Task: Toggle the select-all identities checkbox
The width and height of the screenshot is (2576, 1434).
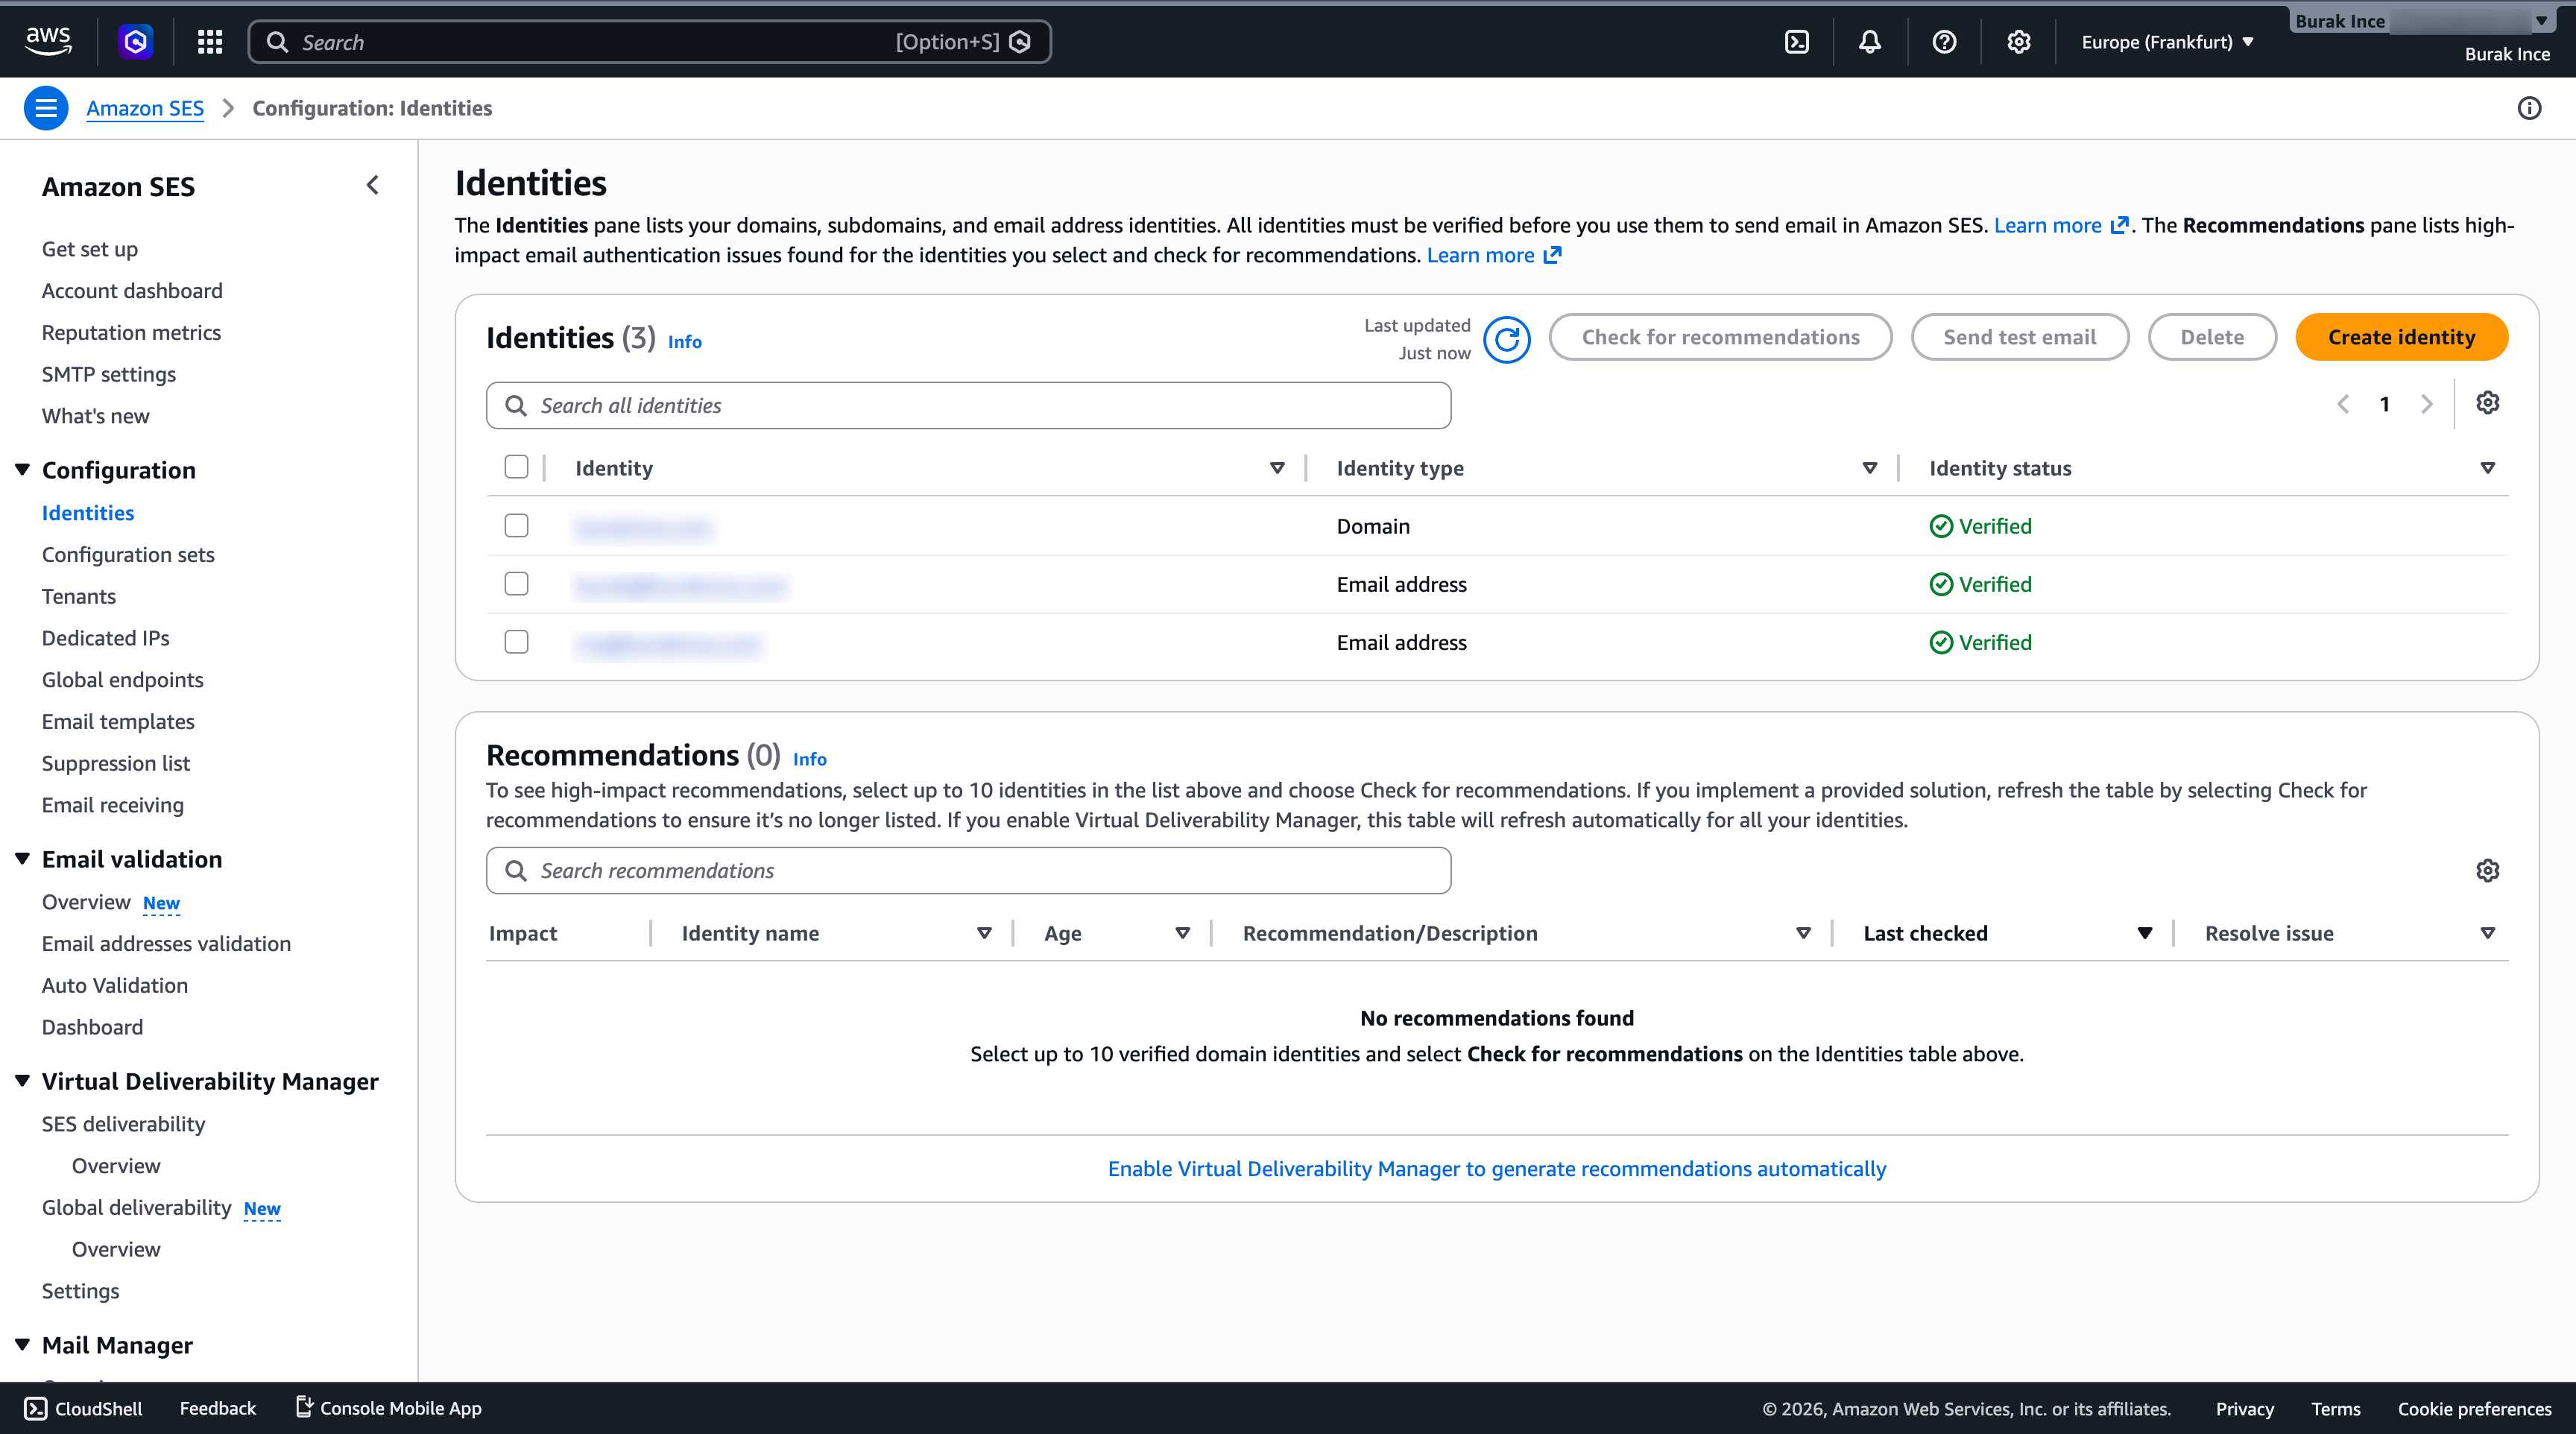Action: pos(516,467)
